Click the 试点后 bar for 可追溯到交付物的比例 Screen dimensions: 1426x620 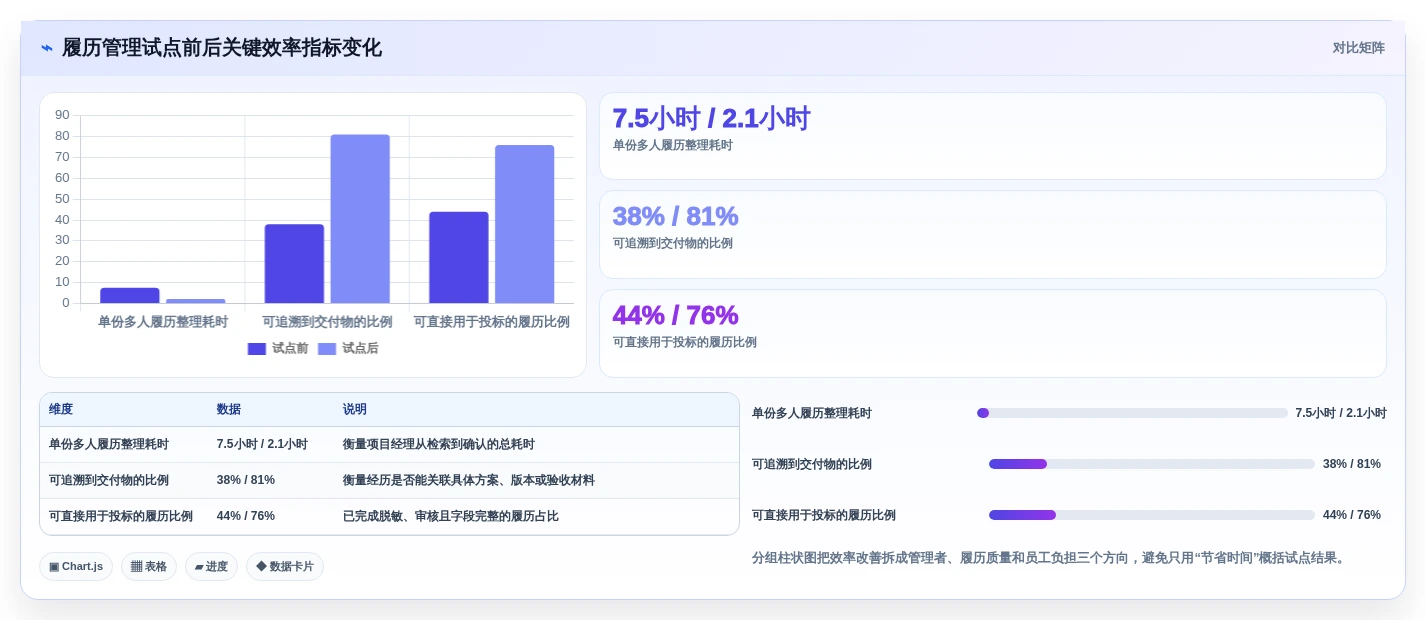[x=360, y=219]
